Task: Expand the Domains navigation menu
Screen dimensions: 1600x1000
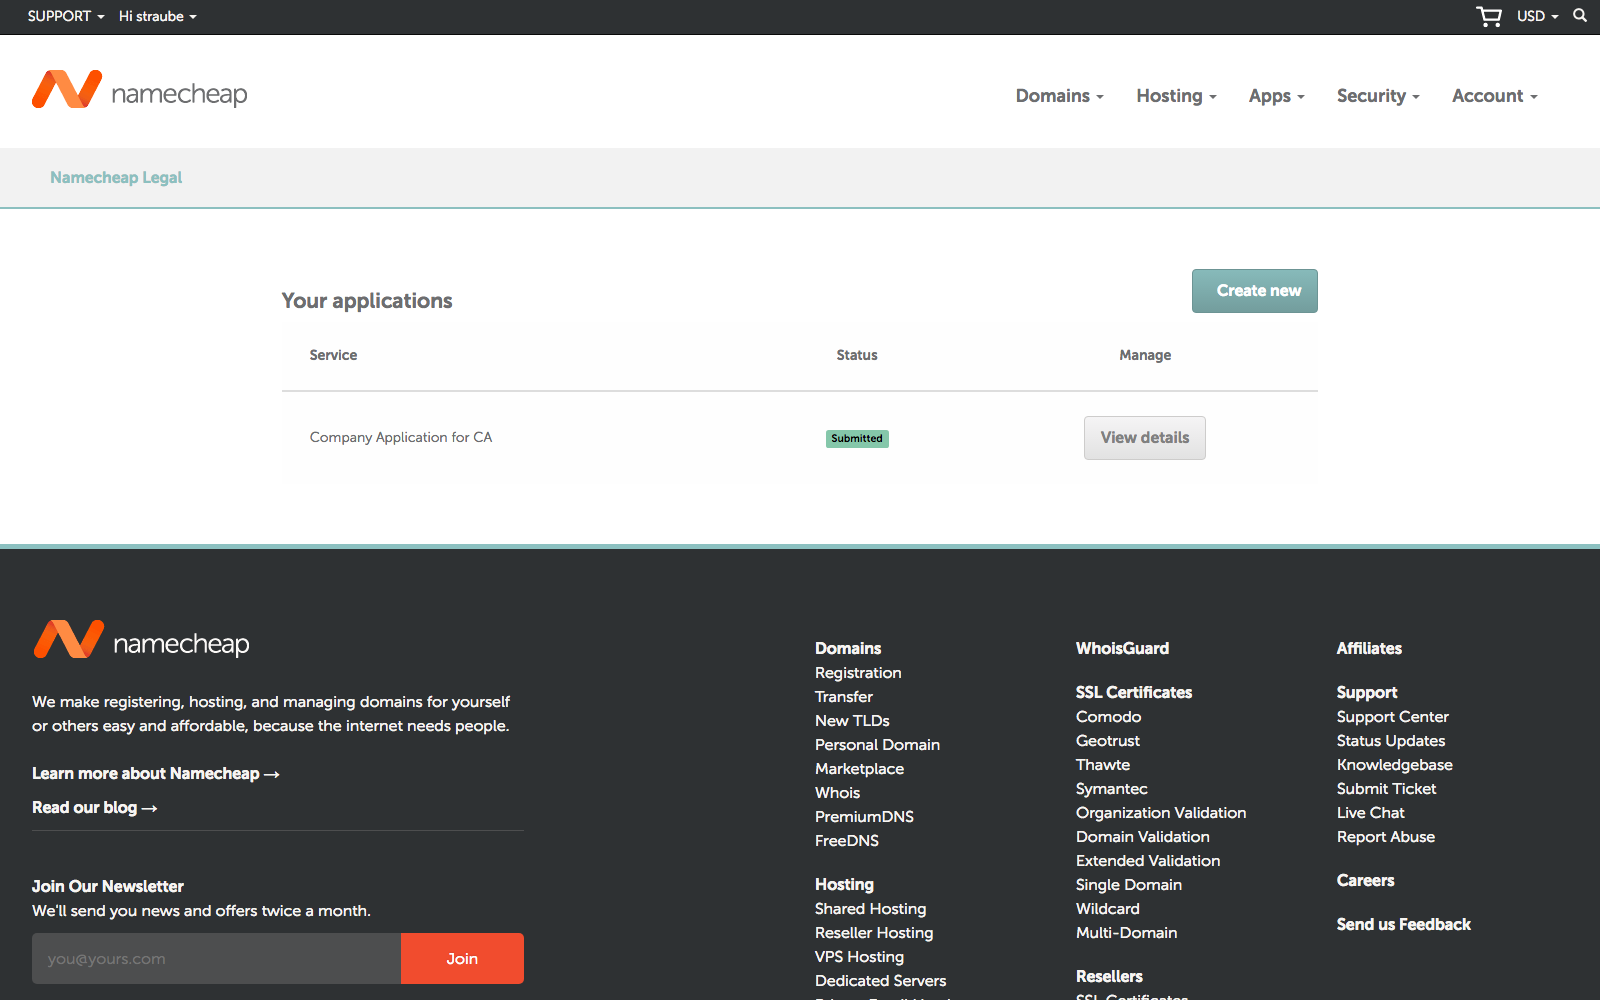Action: [1059, 96]
